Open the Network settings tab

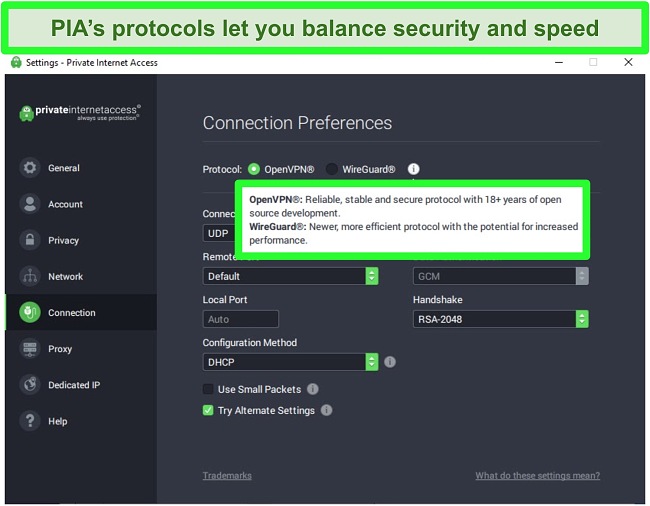pos(81,276)
